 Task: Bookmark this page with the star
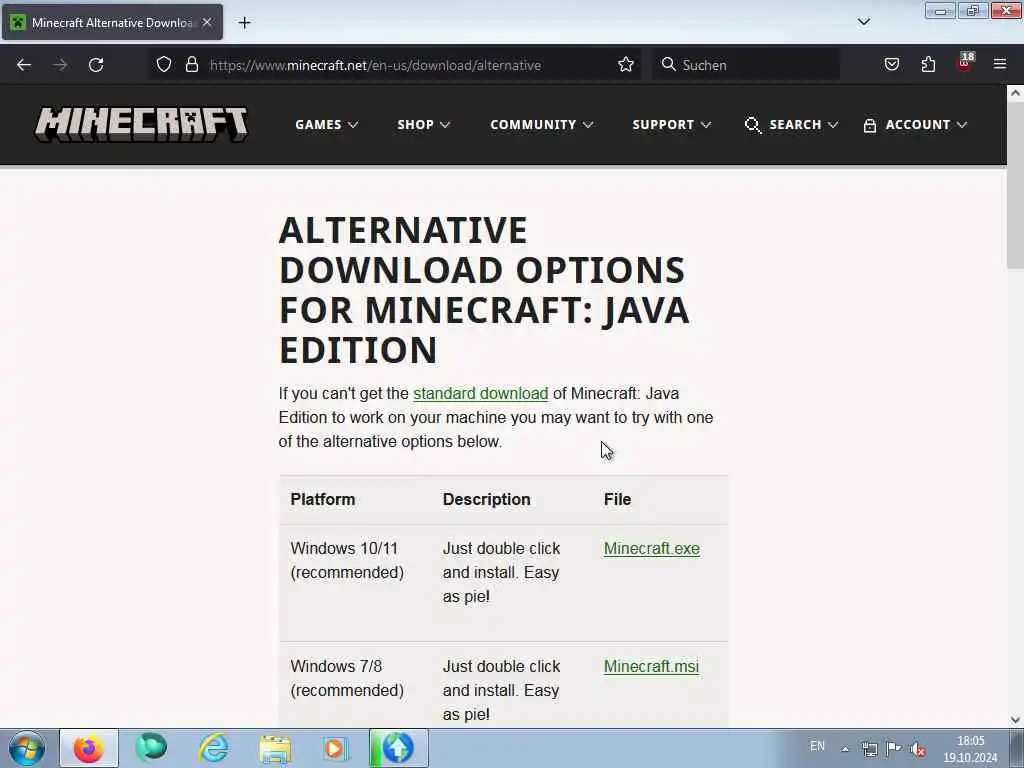click(626, 64)
